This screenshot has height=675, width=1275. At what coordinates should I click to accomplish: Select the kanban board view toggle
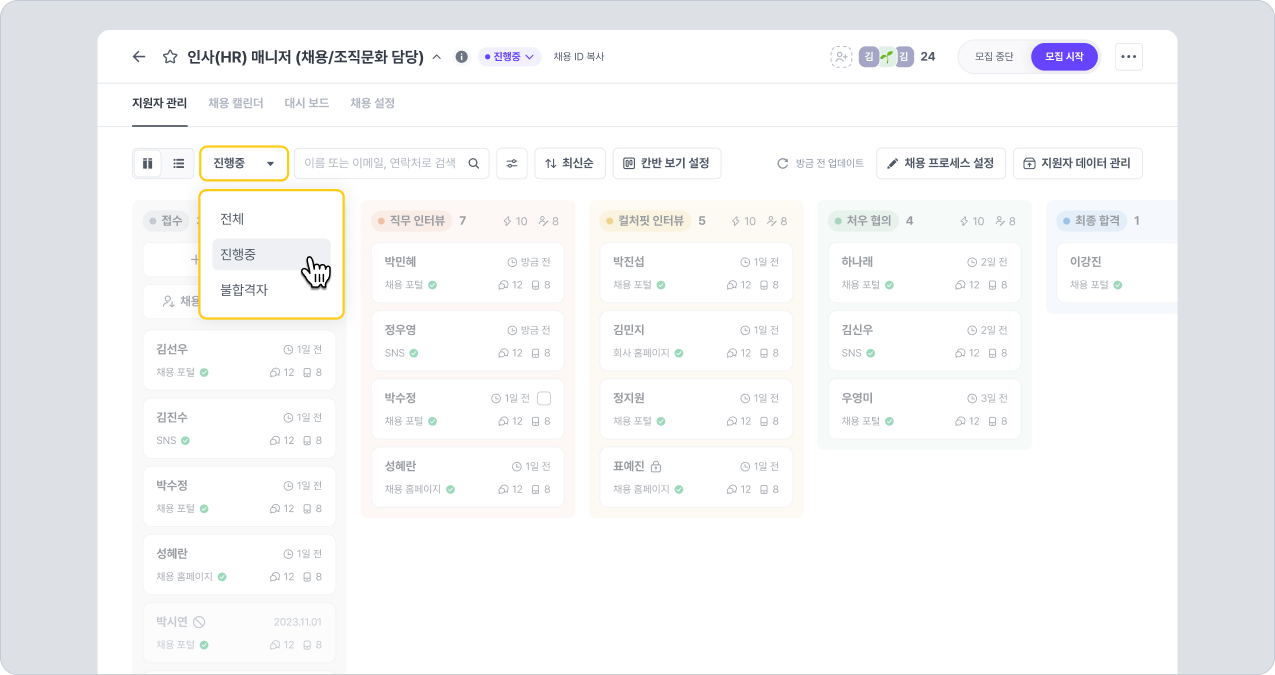(x=148, y=163)
